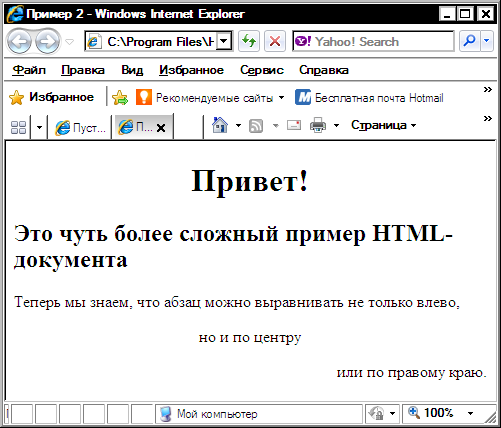
Task: Click the 100% zoom level button
Action: 431,413
